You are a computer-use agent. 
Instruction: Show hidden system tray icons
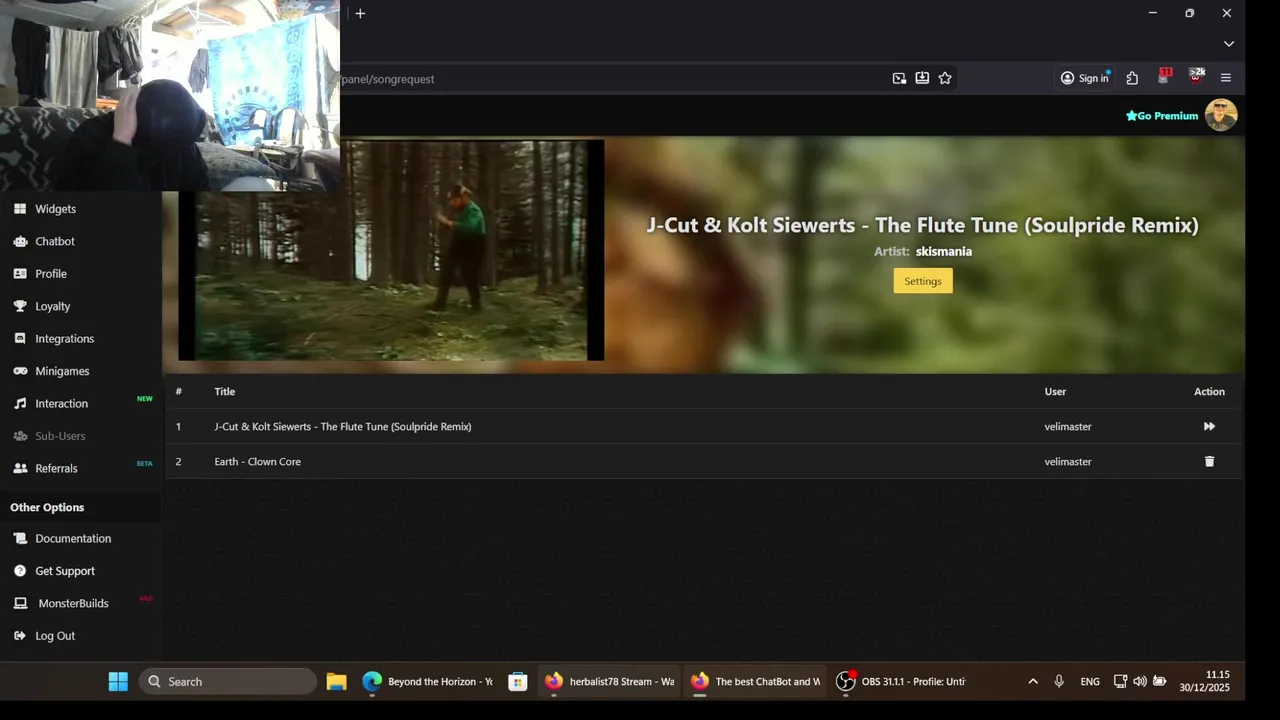[x=1033, y=682]
